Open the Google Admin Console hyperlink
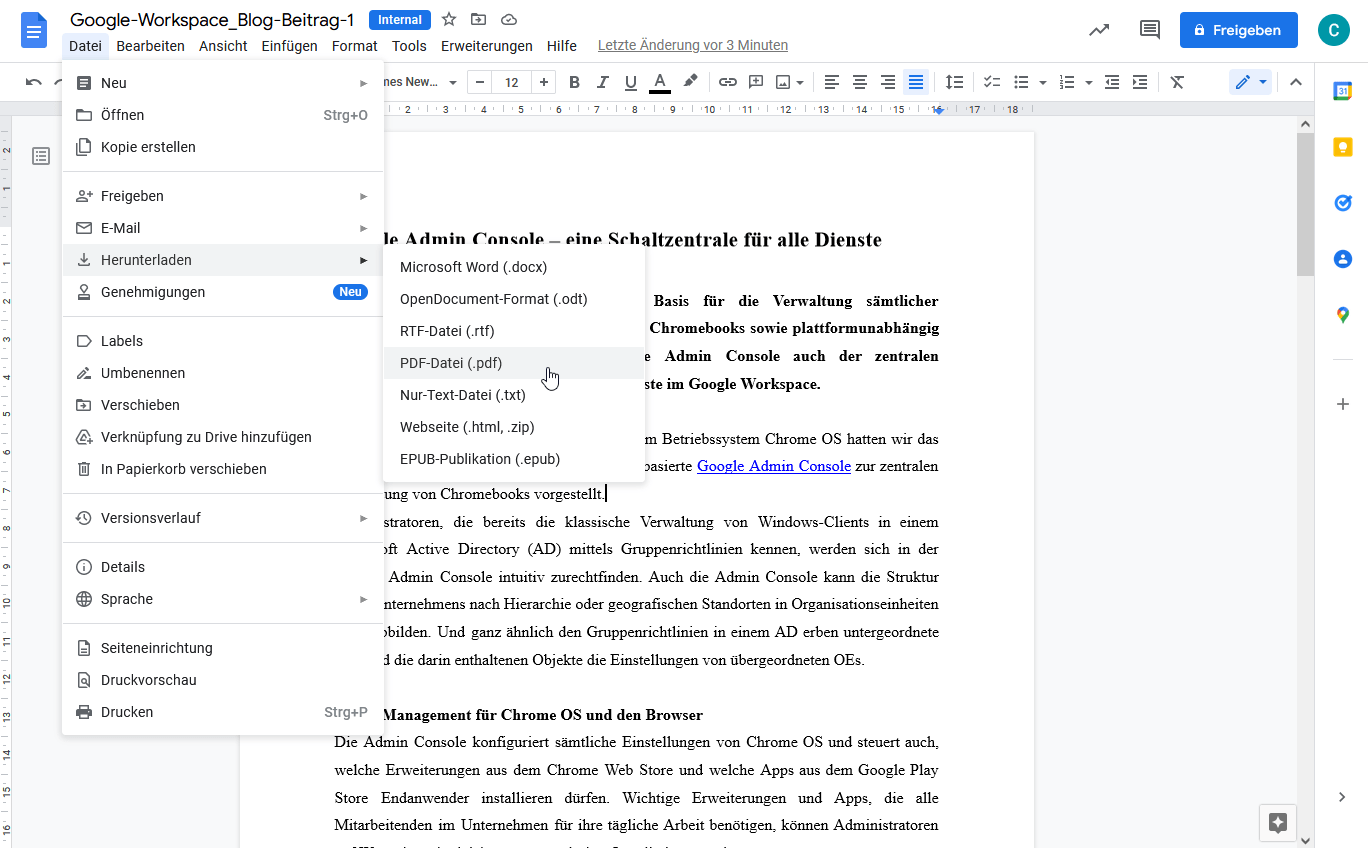Image resolution: width=1368 pixels, height=848 pixels. click(x=773, y=466)
